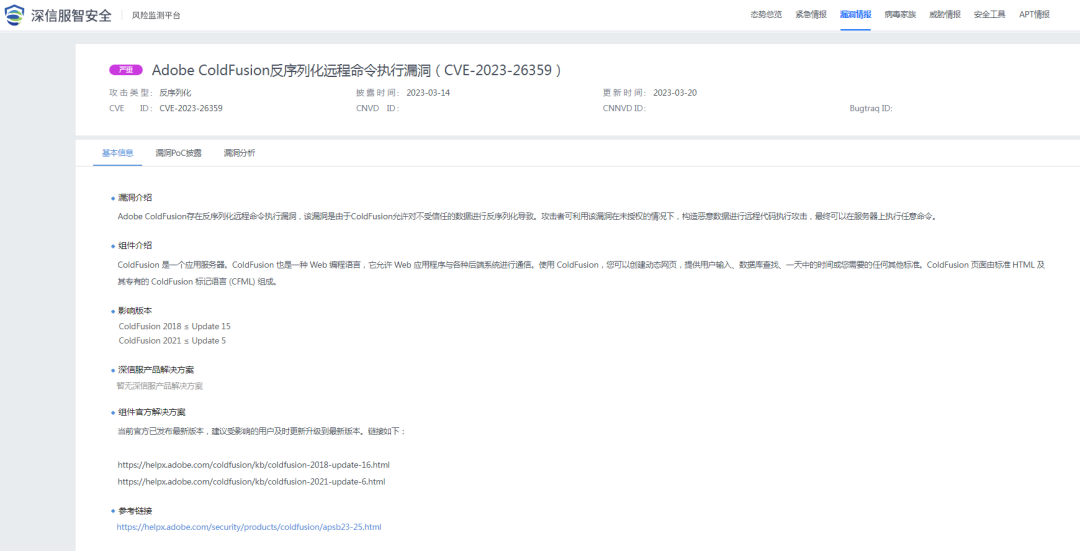Open the 威胁情报 menu
Viewport: 1080px width, 551px height.
(945, 14)
